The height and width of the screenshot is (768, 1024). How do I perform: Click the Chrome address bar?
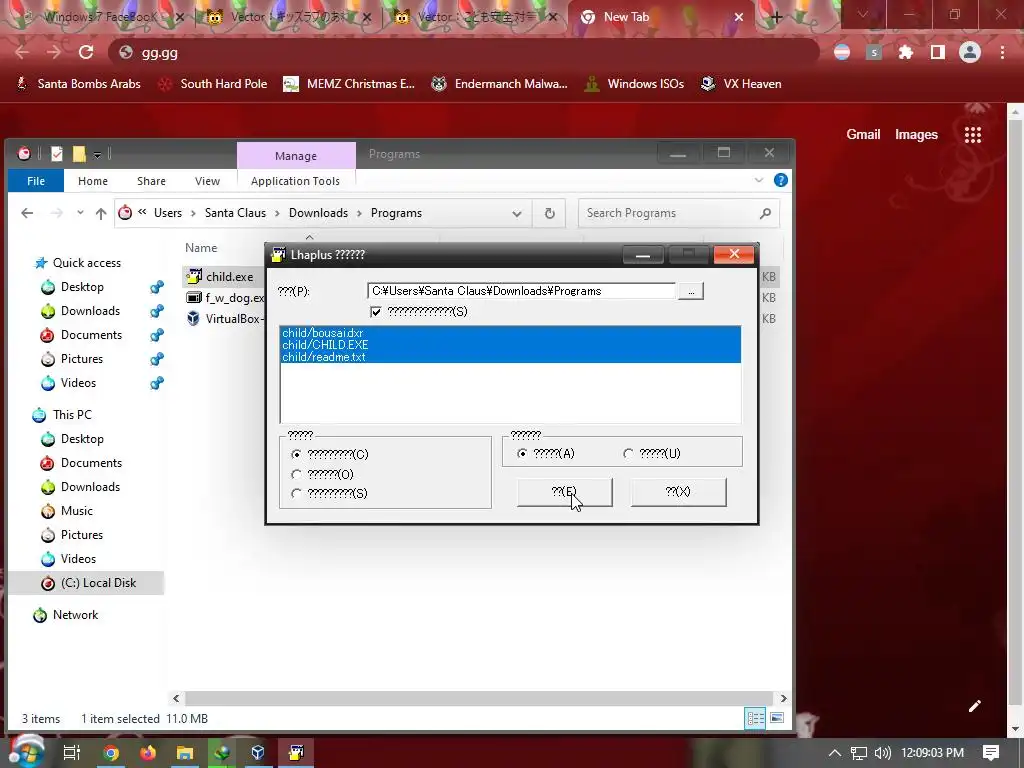click(x=464, y=52)
